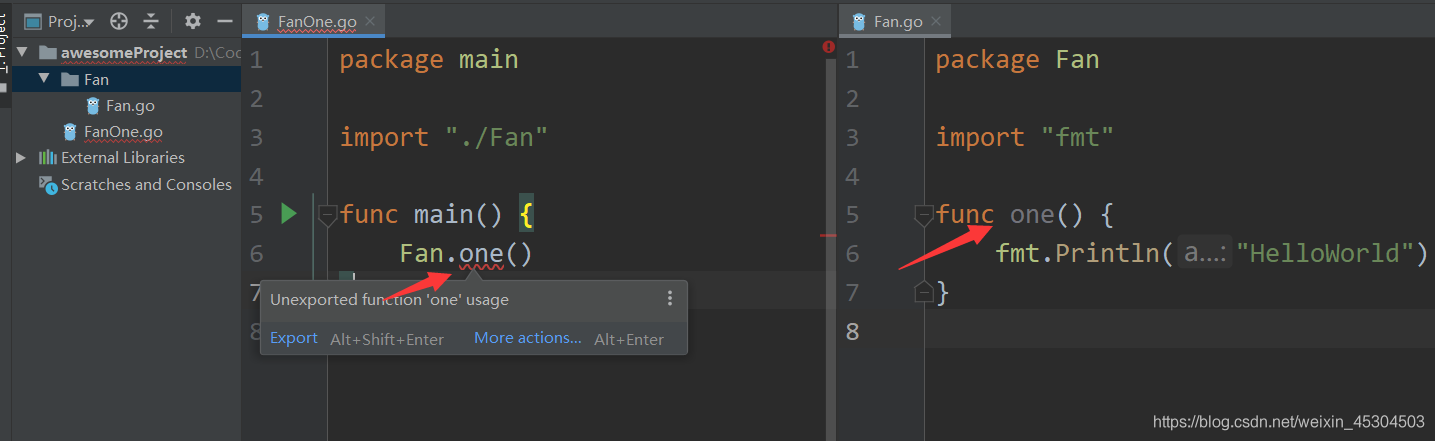Click the red error indicator in FanOne.go editor

click(829, 47)
